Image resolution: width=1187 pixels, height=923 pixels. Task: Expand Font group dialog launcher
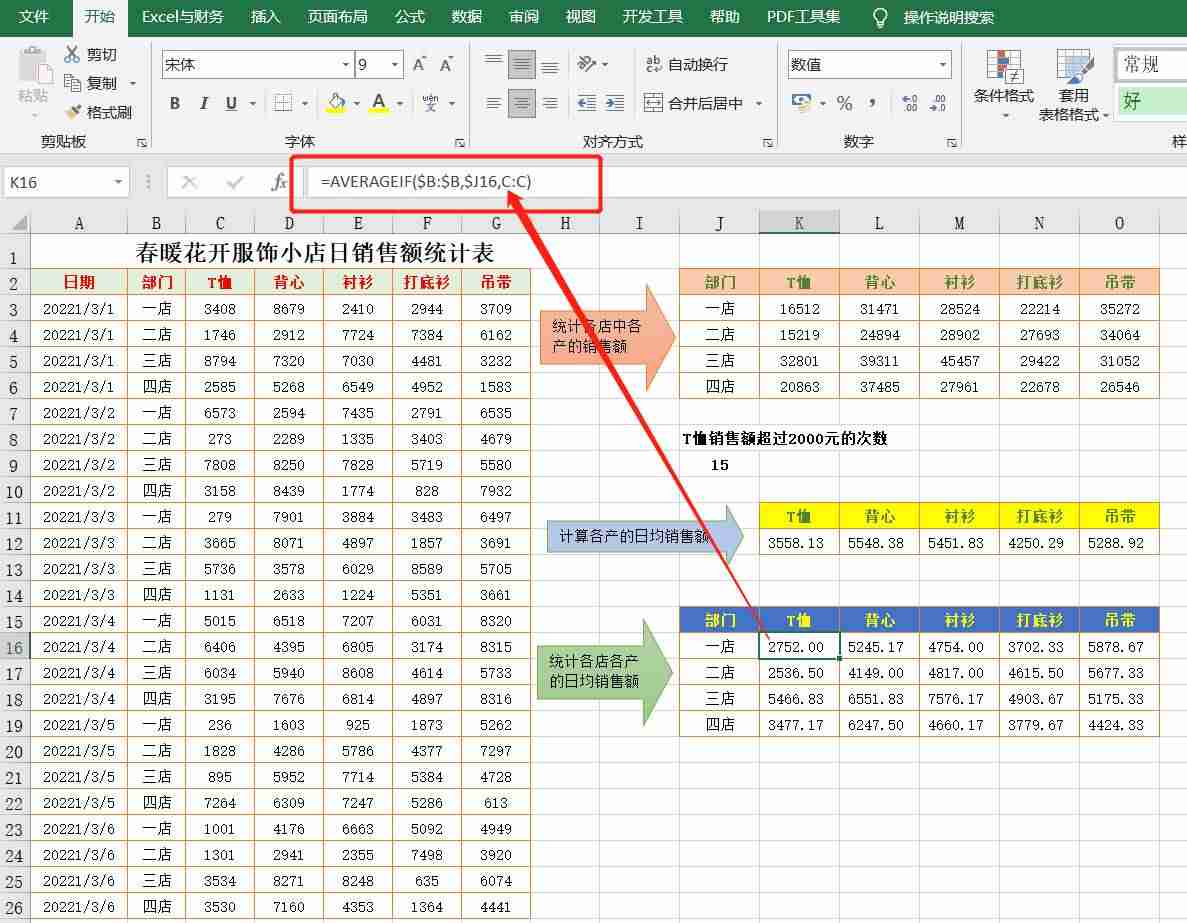460,142
